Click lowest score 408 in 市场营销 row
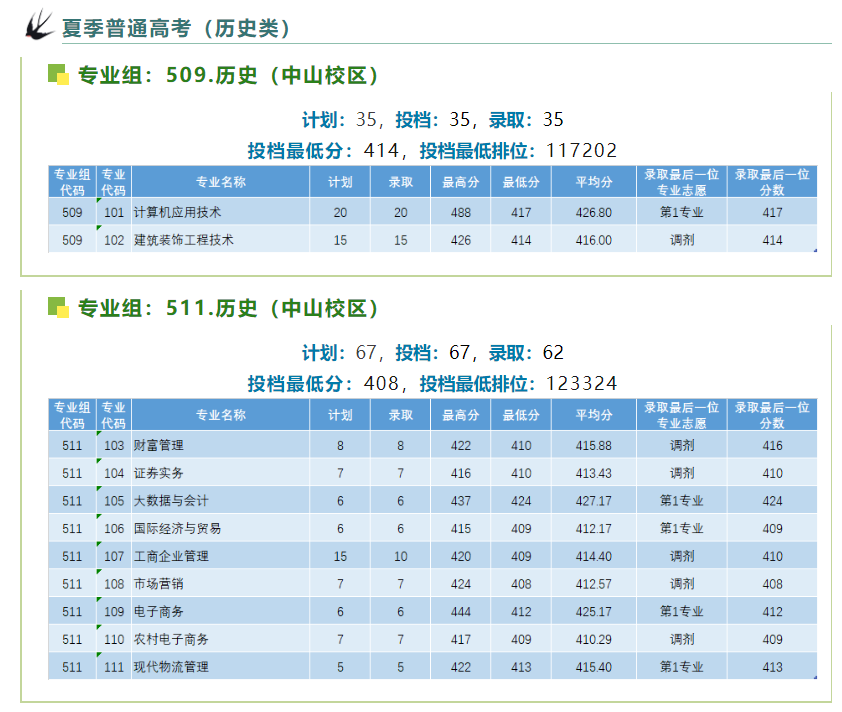The width and height of the screenshot is (842, 712). coord(521,584)
